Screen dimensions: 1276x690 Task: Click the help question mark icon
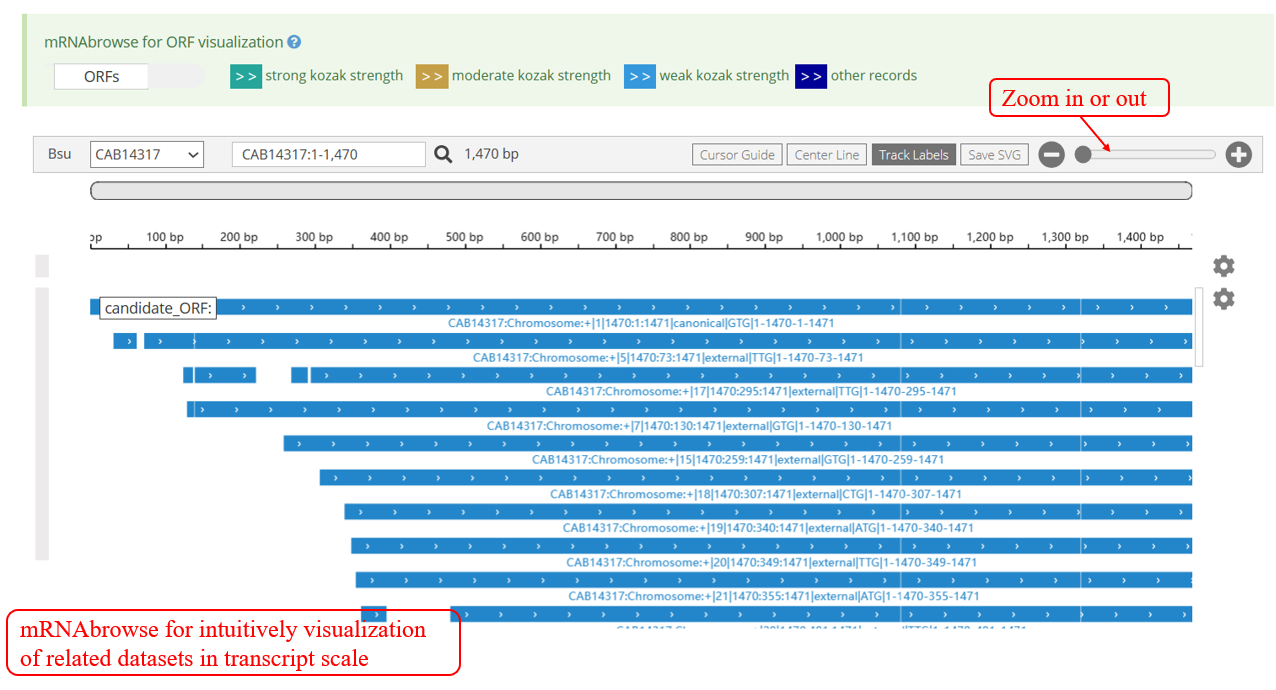point(294,42)
